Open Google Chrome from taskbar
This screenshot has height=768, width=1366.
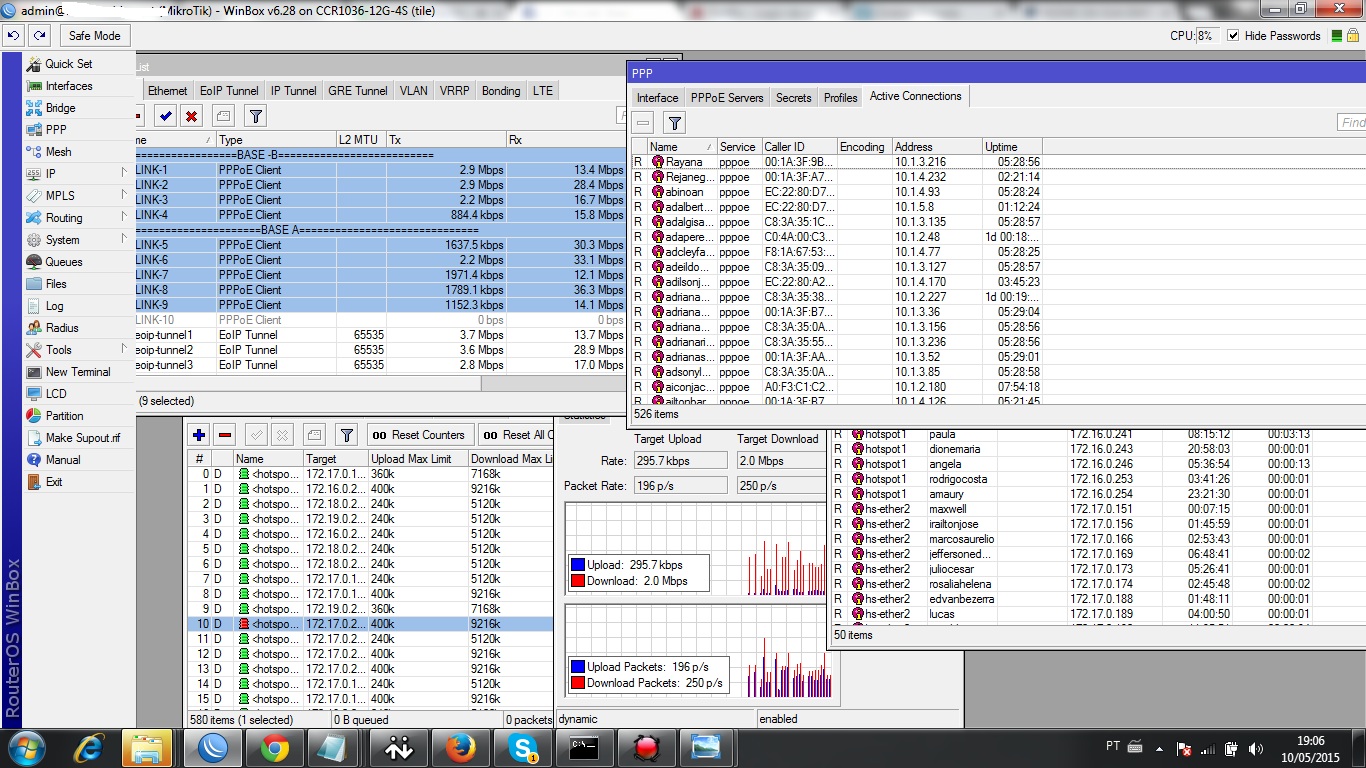coord(275,748)
